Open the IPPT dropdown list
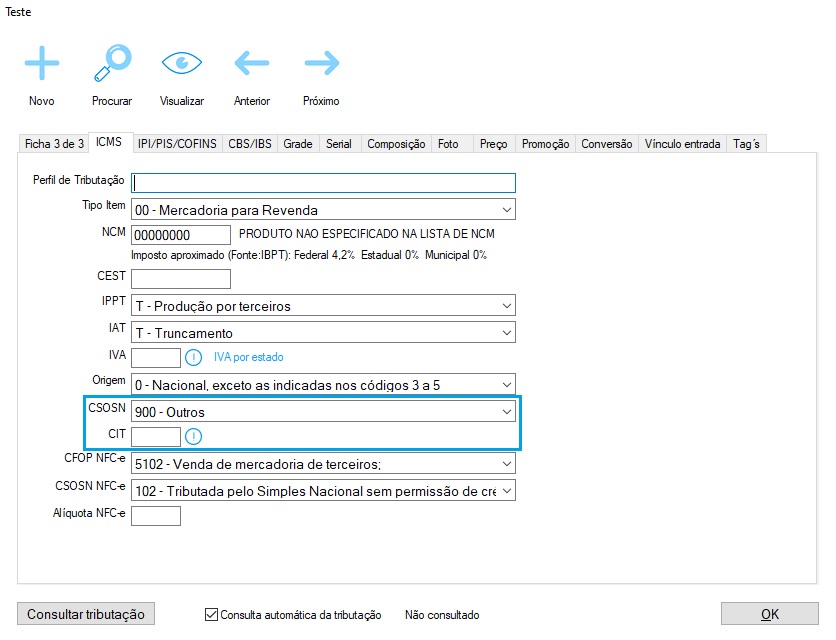Image resolution: width=836 pixels, height=640 pixels. click(506, 306)
